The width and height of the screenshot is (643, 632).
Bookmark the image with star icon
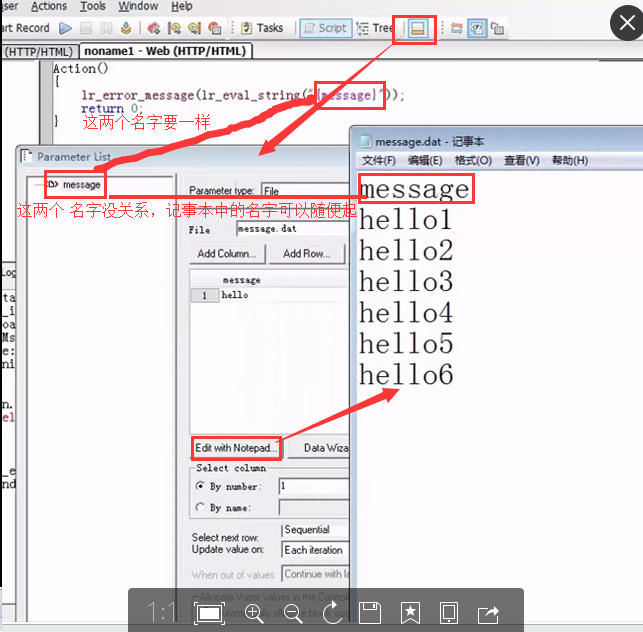click(x=410, y=613)
